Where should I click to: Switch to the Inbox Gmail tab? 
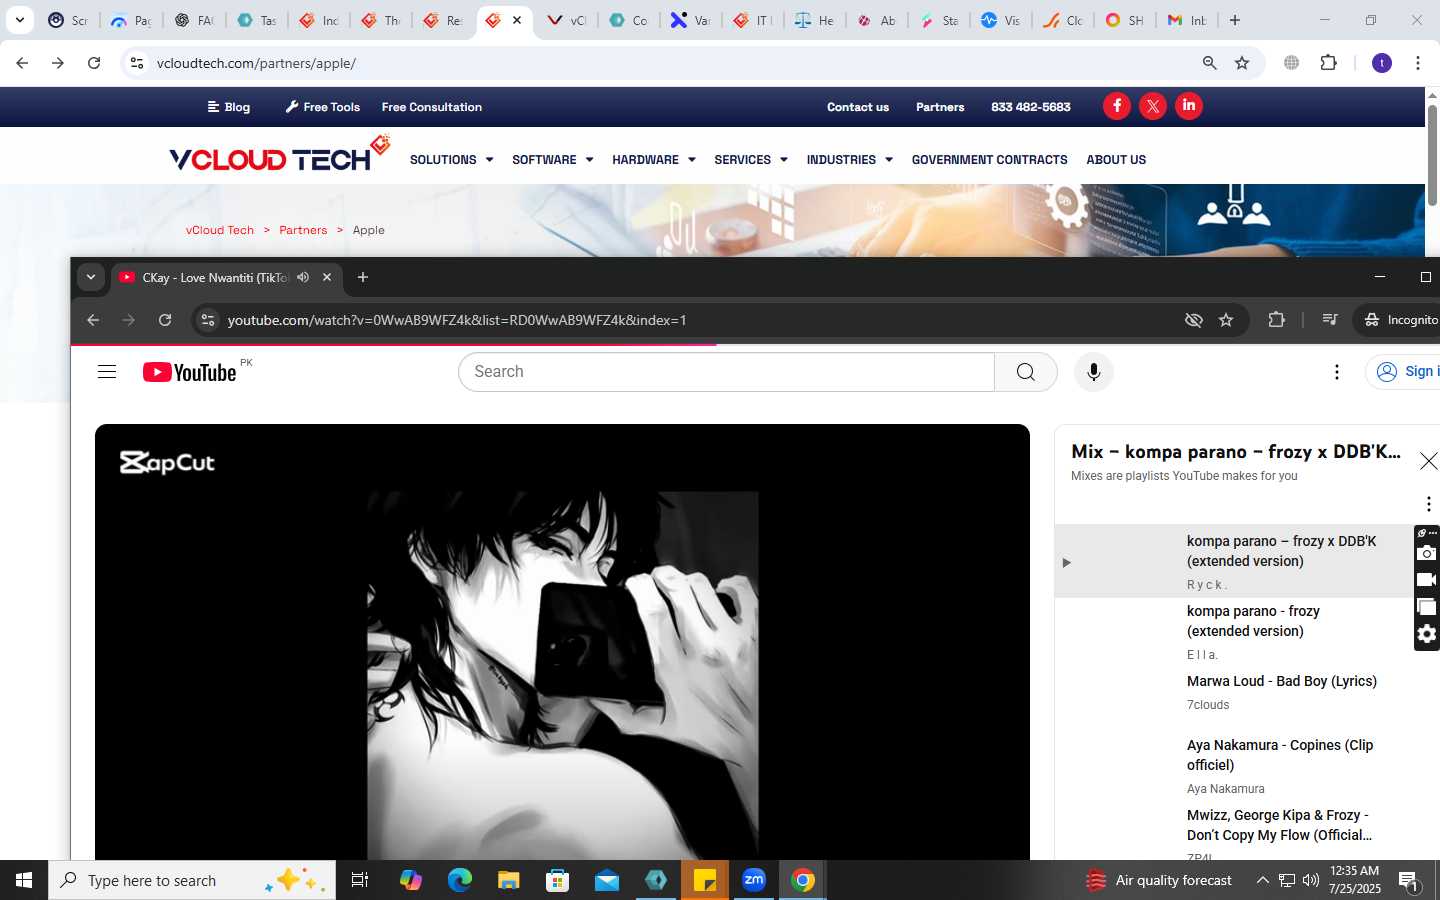coord(1188,20)
